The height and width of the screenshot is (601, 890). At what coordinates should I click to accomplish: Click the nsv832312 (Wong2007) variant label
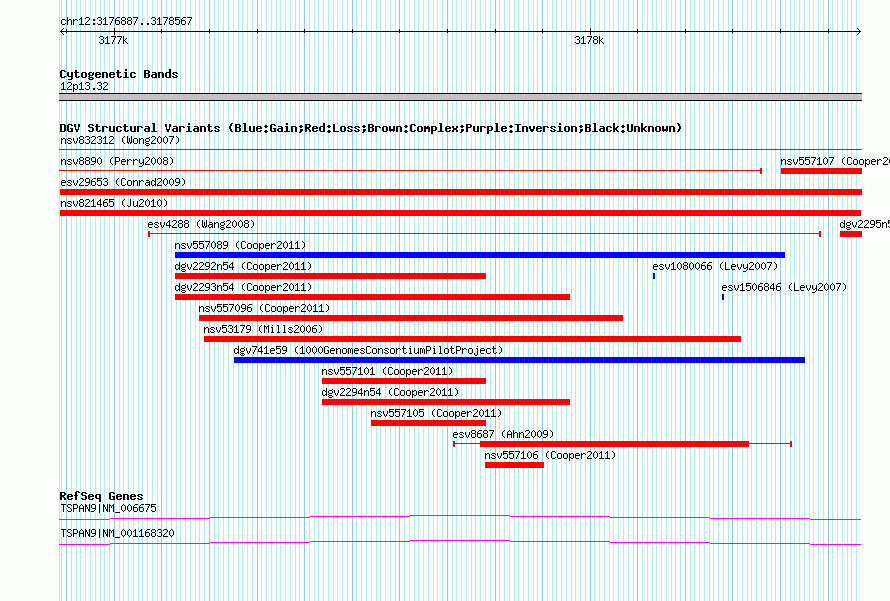point(120,140)
